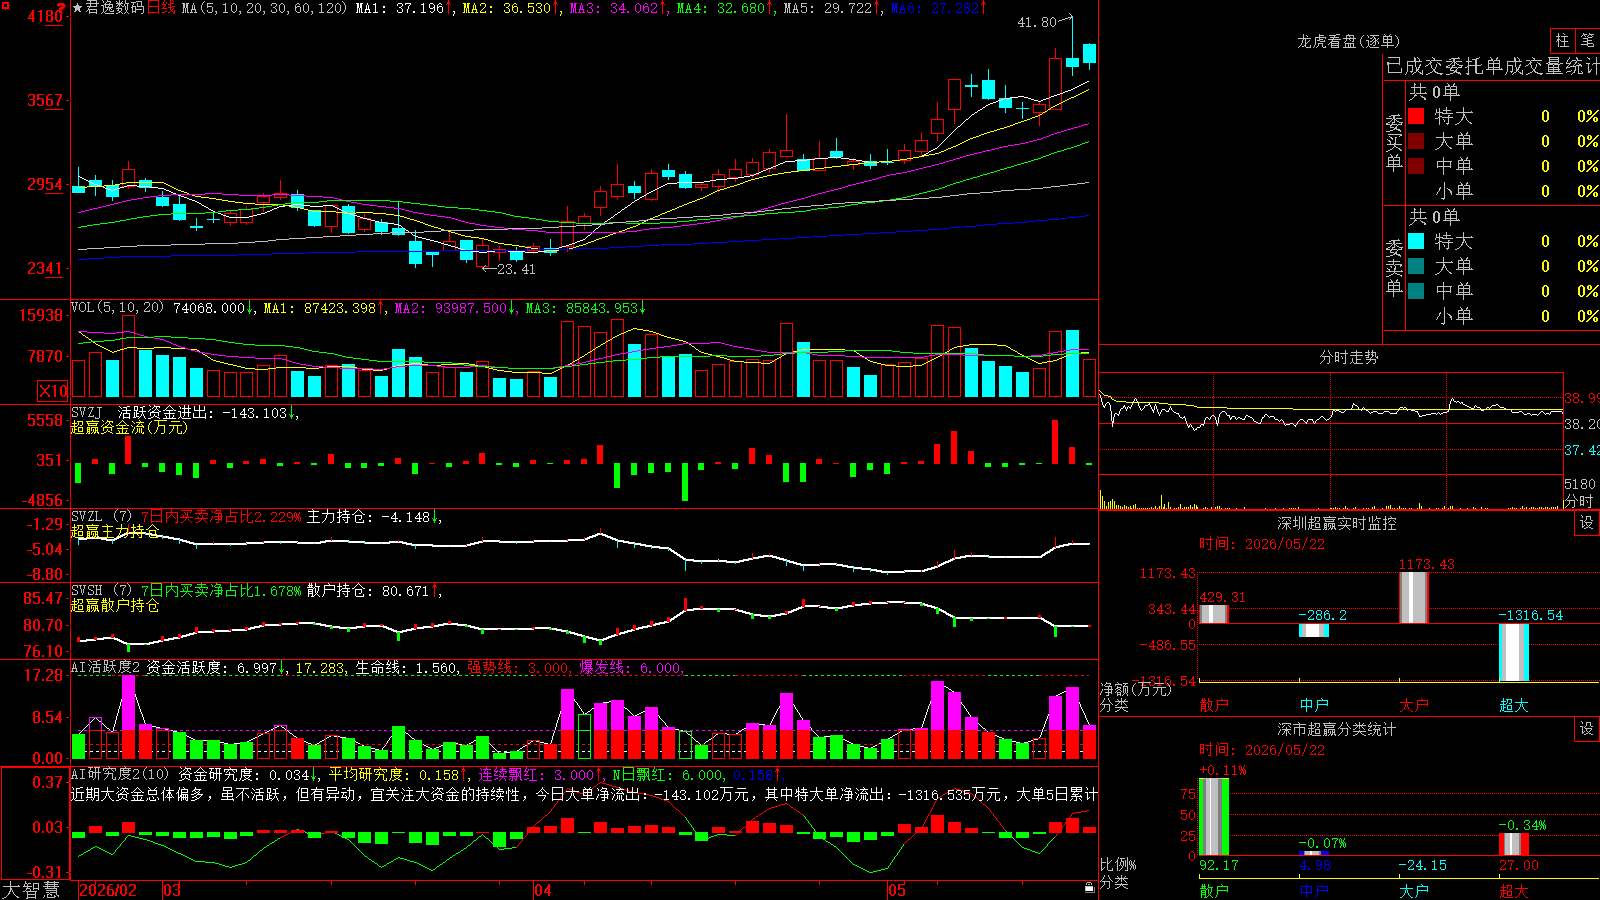This screenshot has width=1600, height=900.
Task: Click the dark red 中单 buy-order swatch
Action: pyautogui.click(x=1416, y=166)
